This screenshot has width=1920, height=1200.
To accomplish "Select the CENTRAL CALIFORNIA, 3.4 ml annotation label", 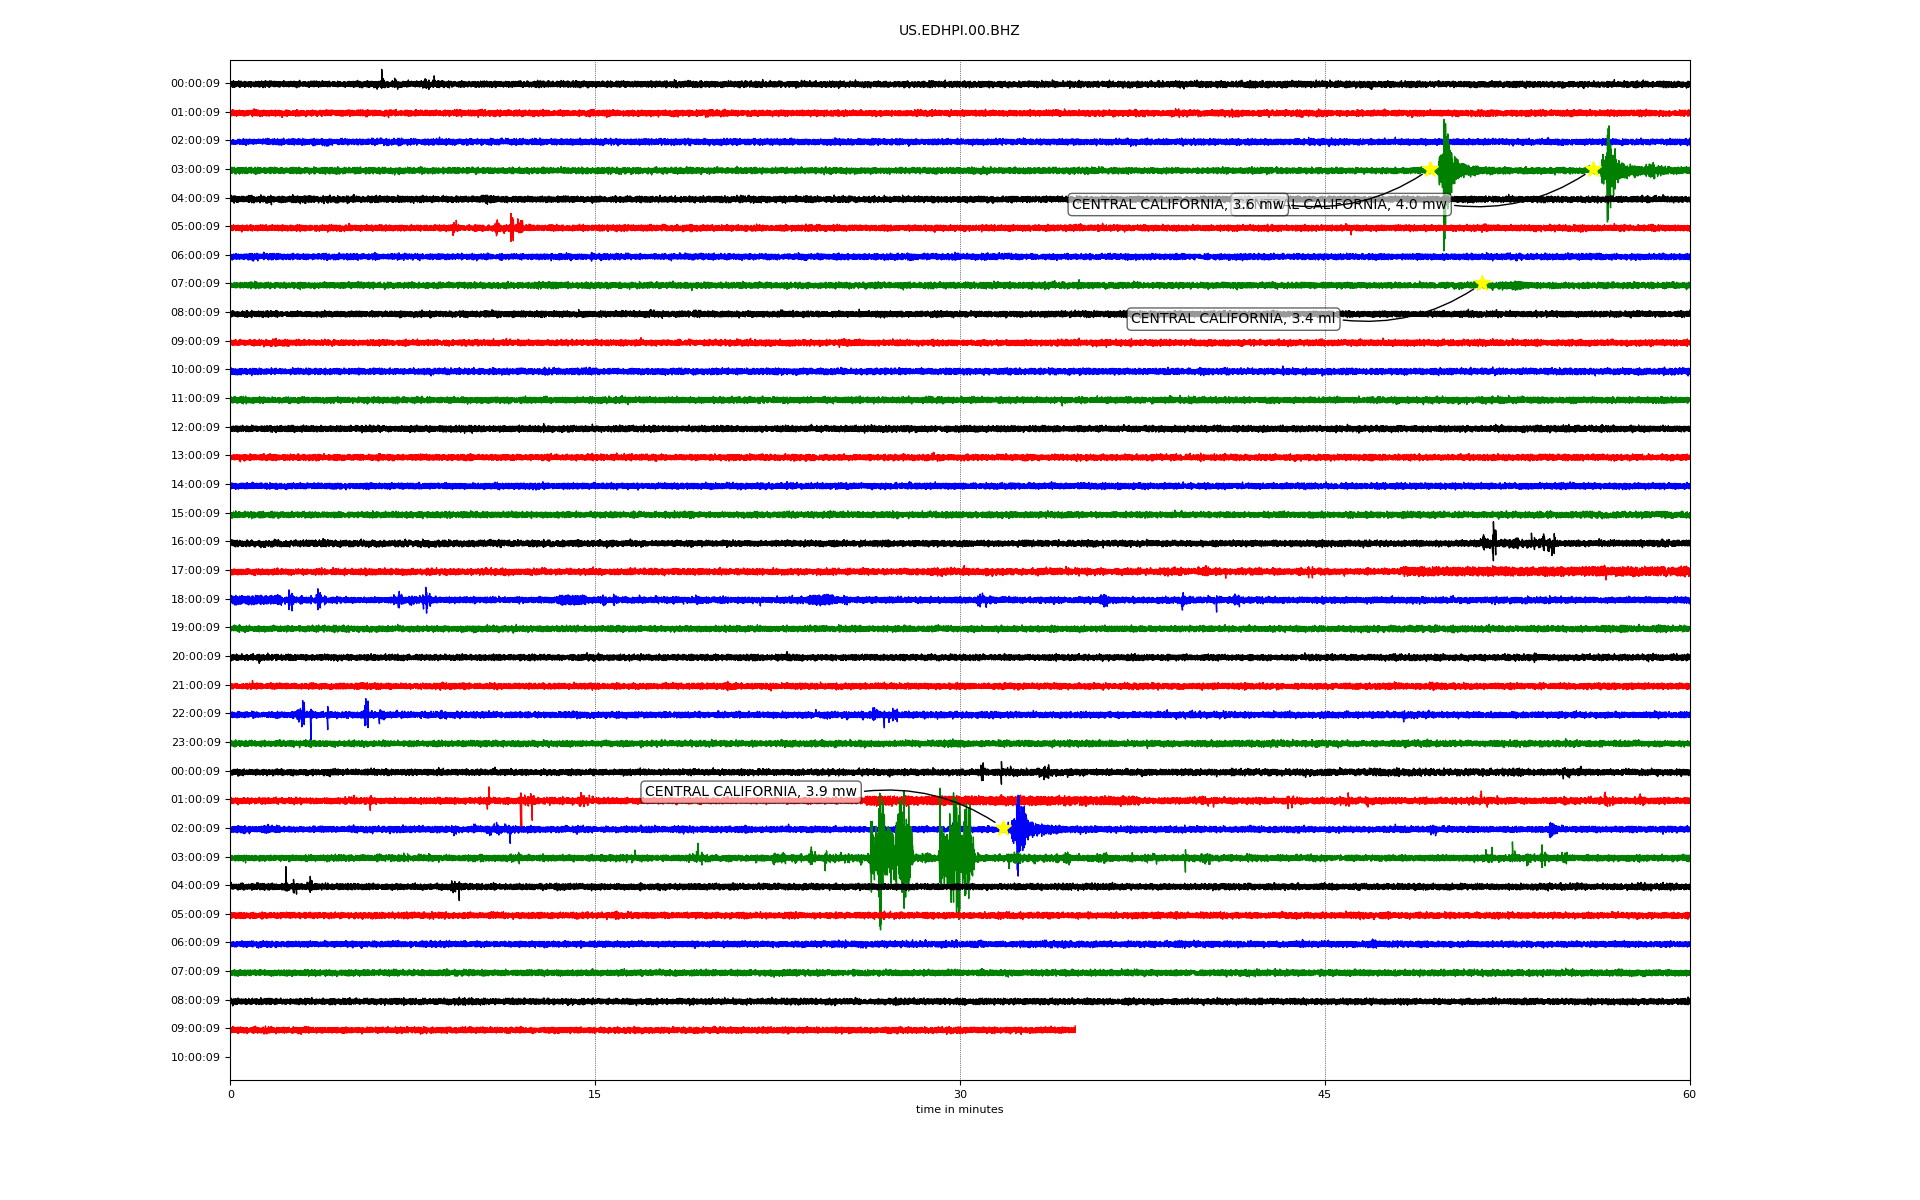I will (x=1232, y=319).
